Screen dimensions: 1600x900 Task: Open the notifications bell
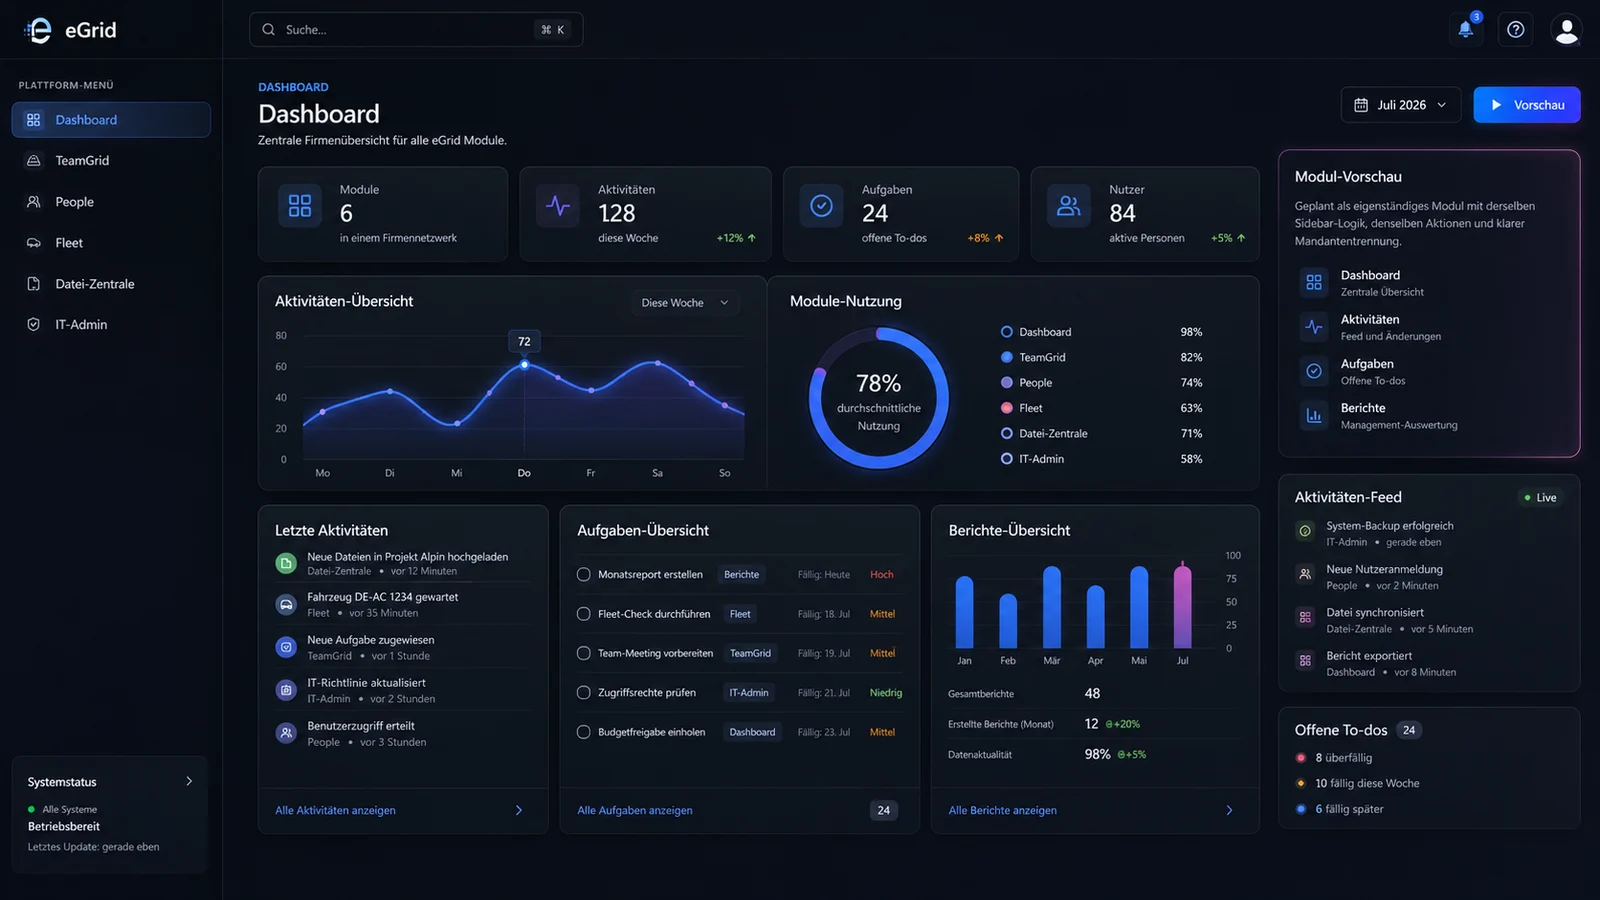click(1465, 29)
